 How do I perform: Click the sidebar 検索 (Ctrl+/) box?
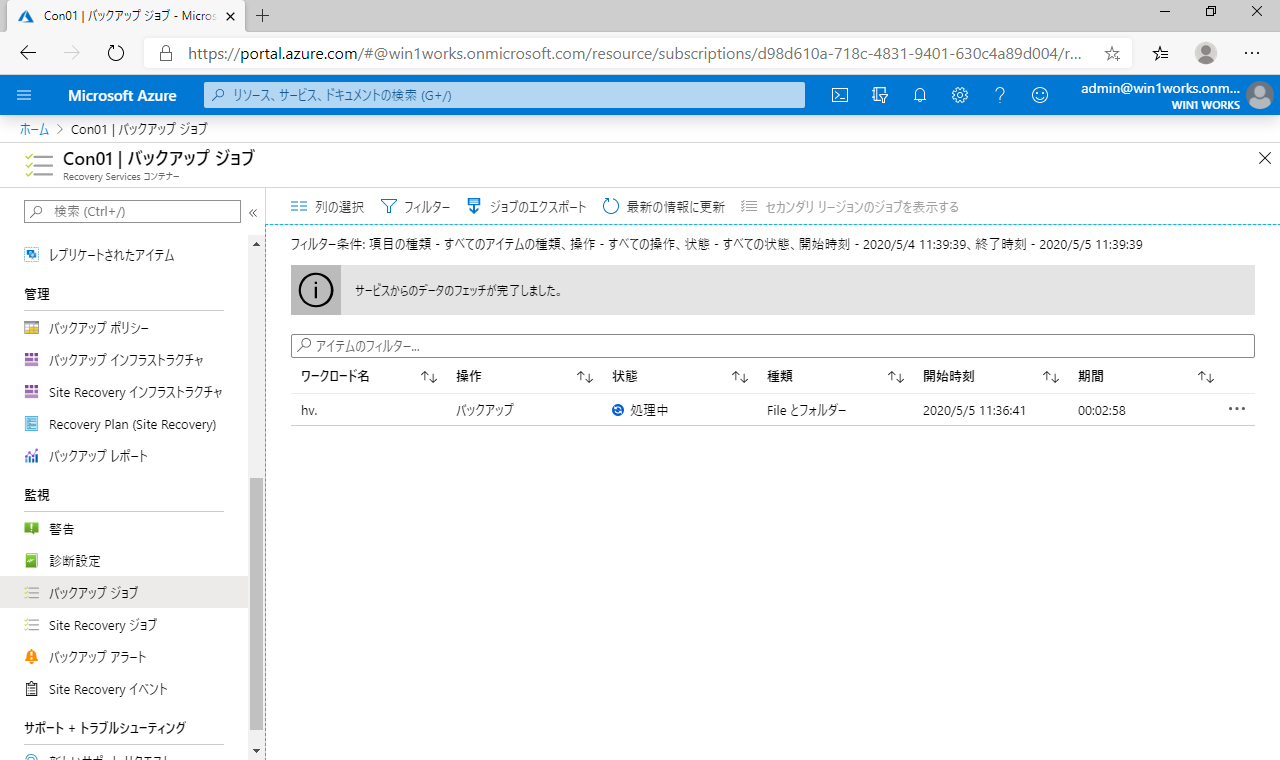[132, 211]
